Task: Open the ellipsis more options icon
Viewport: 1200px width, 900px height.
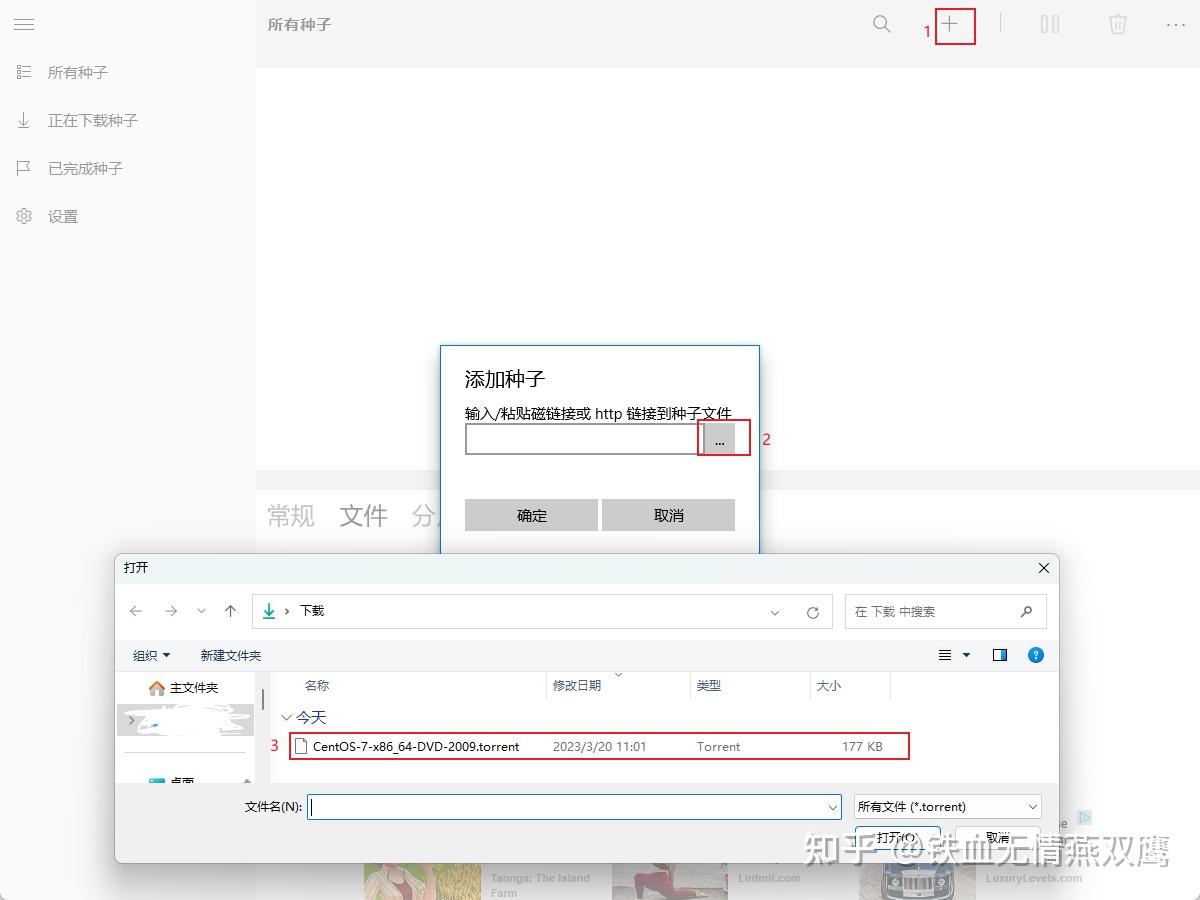Action: pos(1177,24)
